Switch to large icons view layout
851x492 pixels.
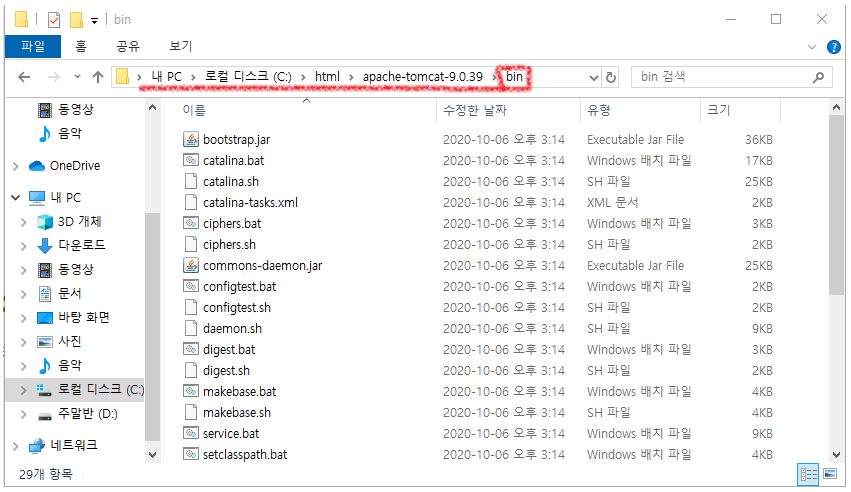[830, 475]
